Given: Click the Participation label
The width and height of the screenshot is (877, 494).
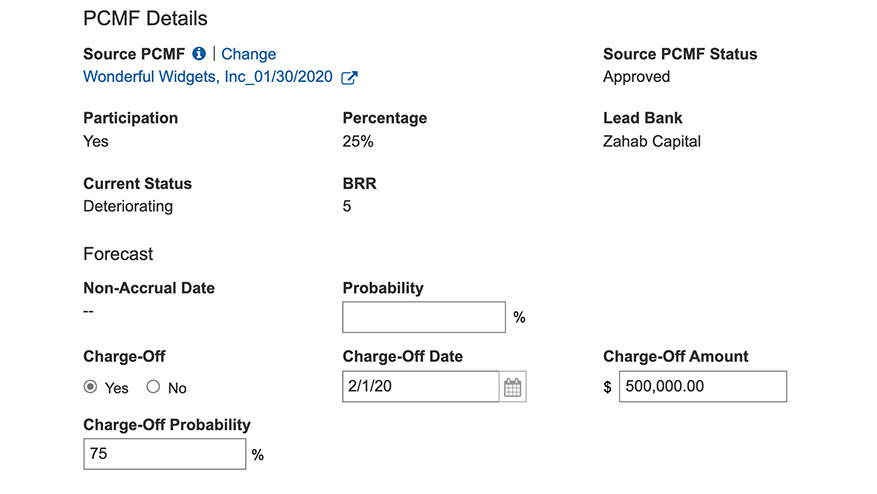Looking at the screenshot, I should (130, 118).
